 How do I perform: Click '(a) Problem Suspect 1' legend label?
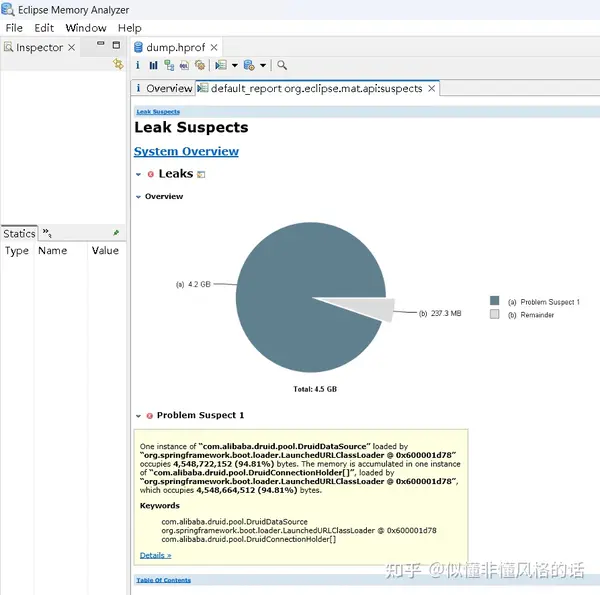coord(544,302)
